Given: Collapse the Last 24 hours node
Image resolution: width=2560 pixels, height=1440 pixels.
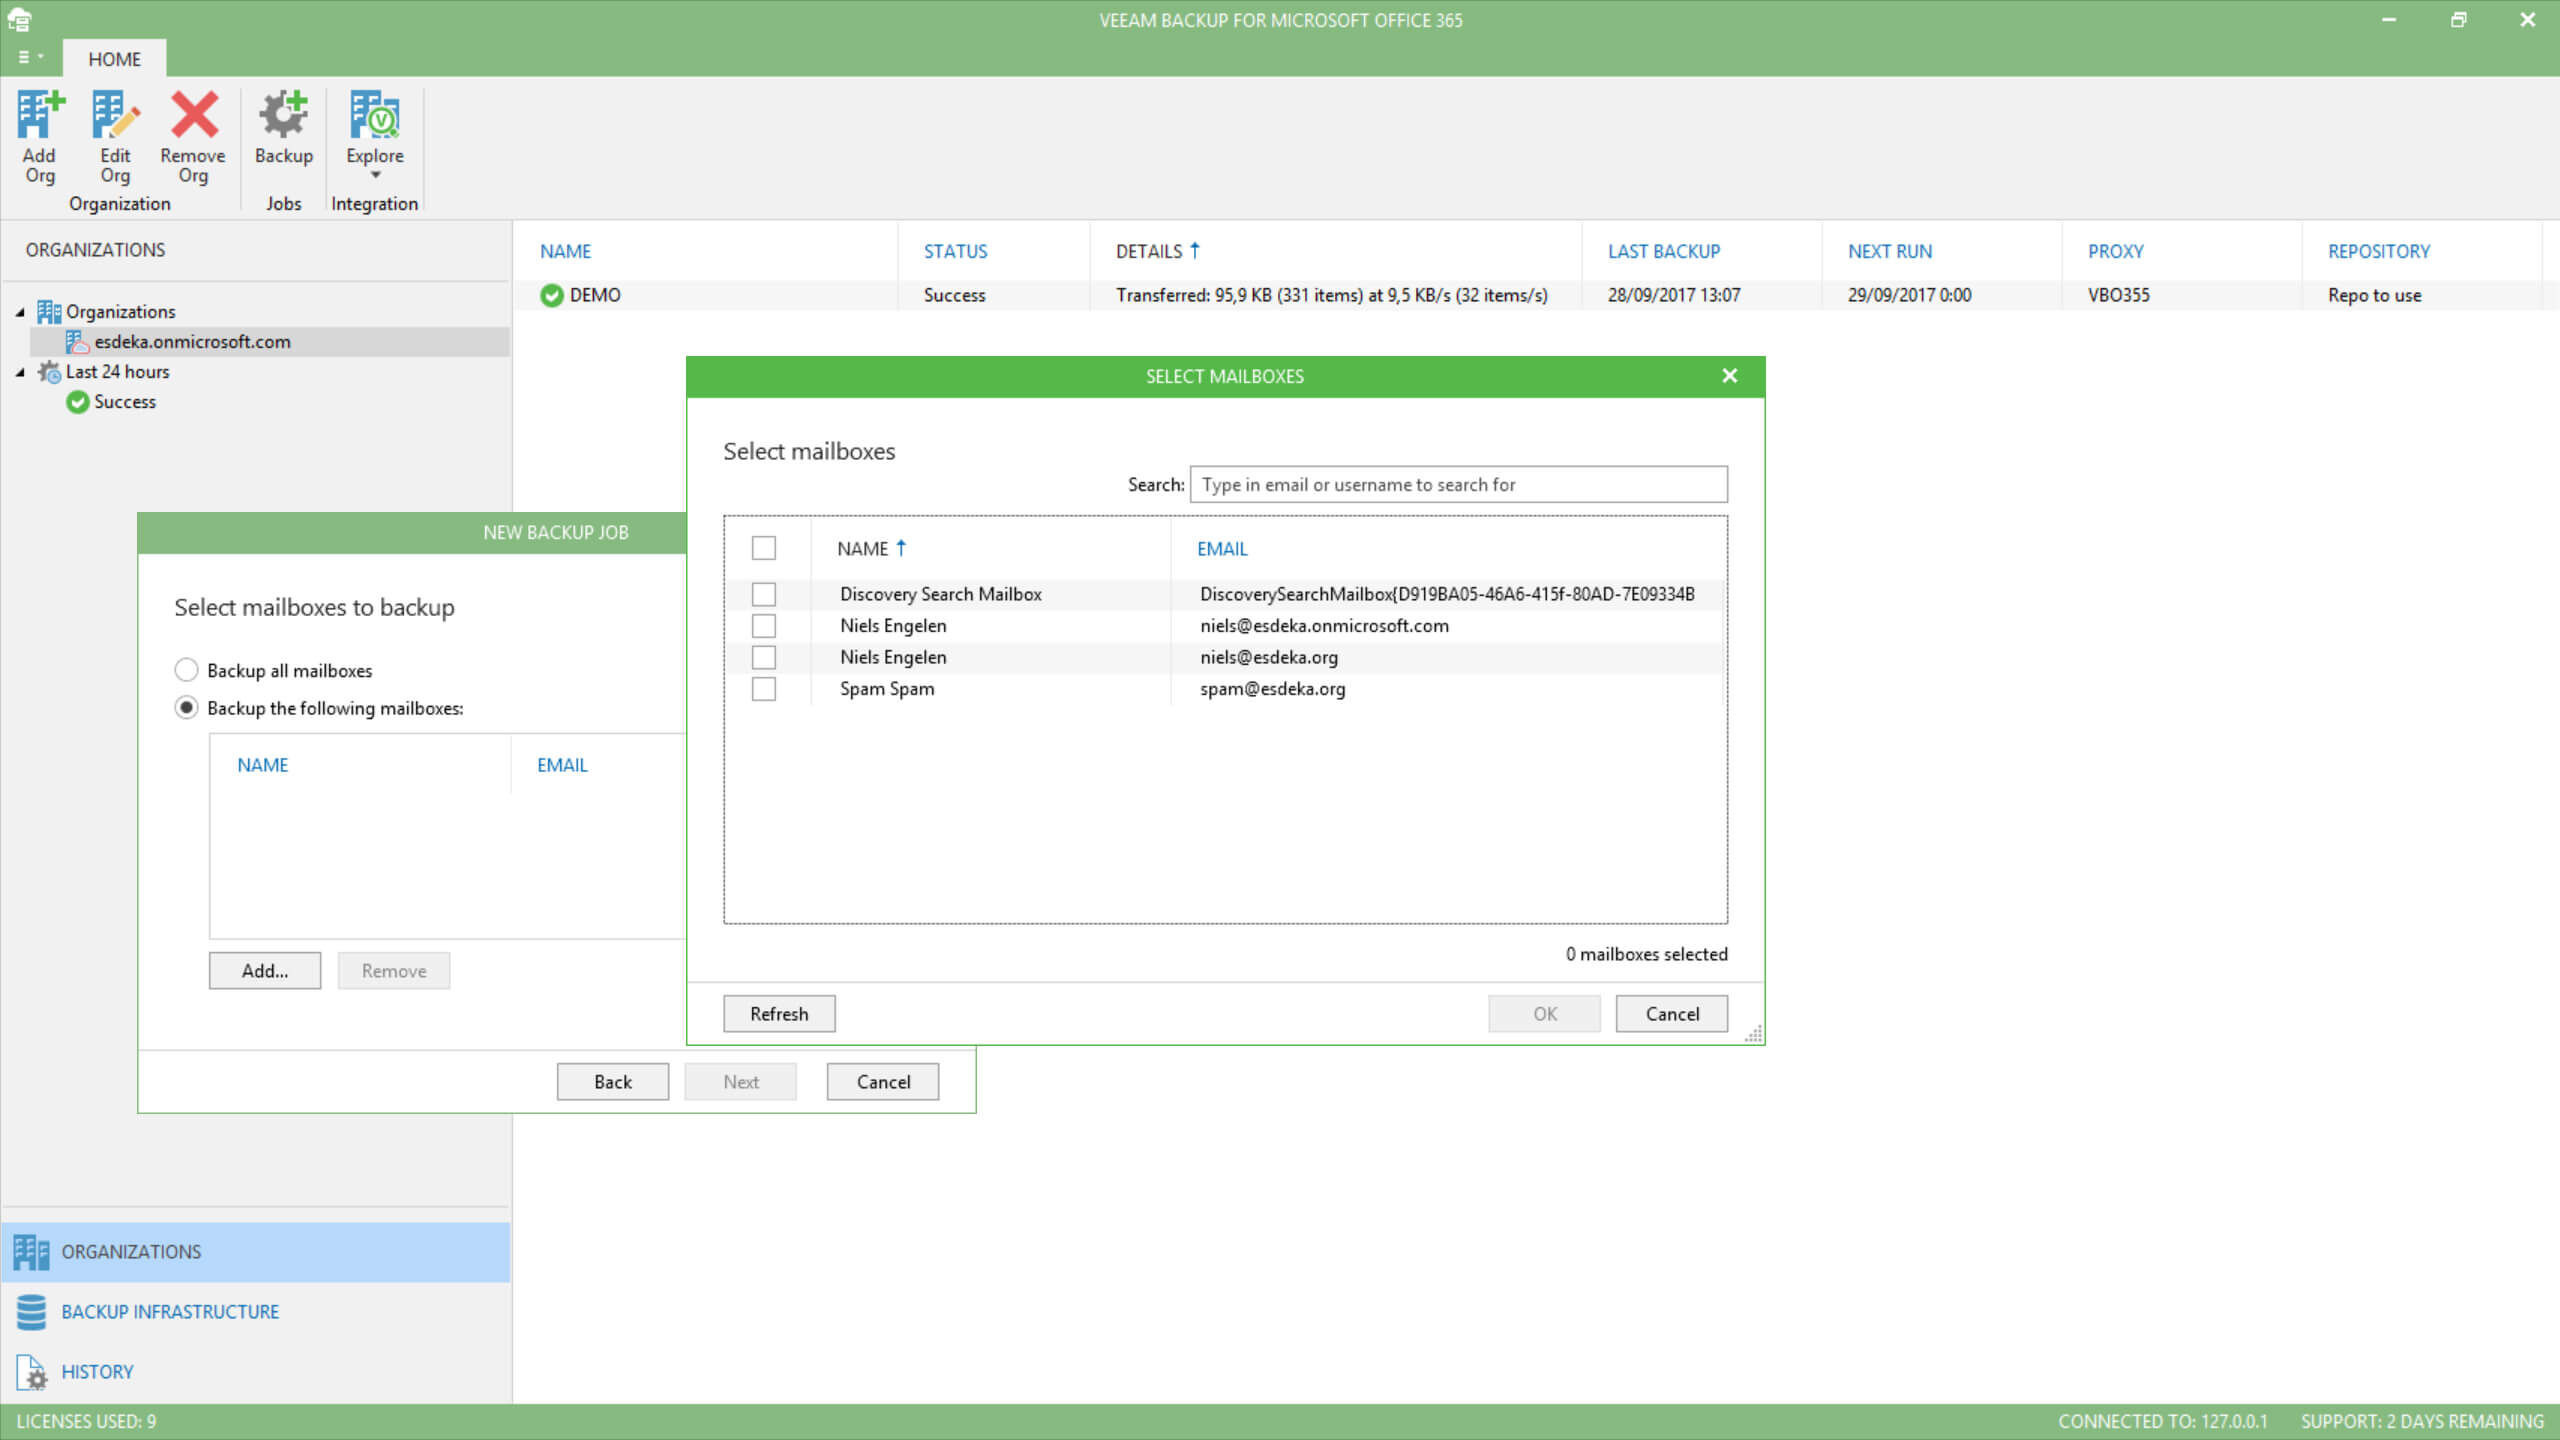Looking at the screenshot, I should click(20, 372).
